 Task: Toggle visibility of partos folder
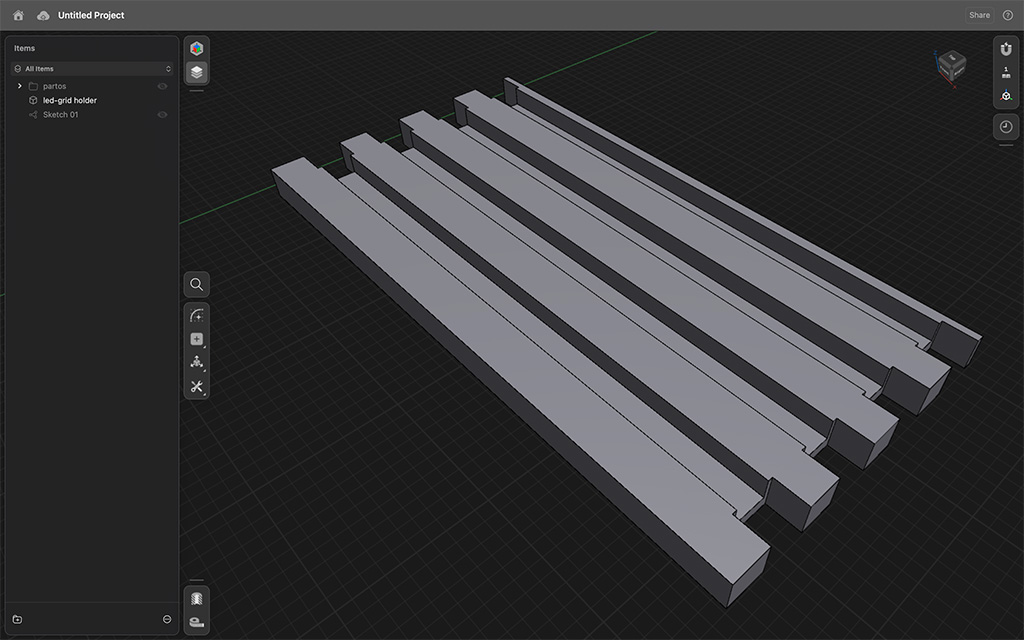[x=162, y=86]
